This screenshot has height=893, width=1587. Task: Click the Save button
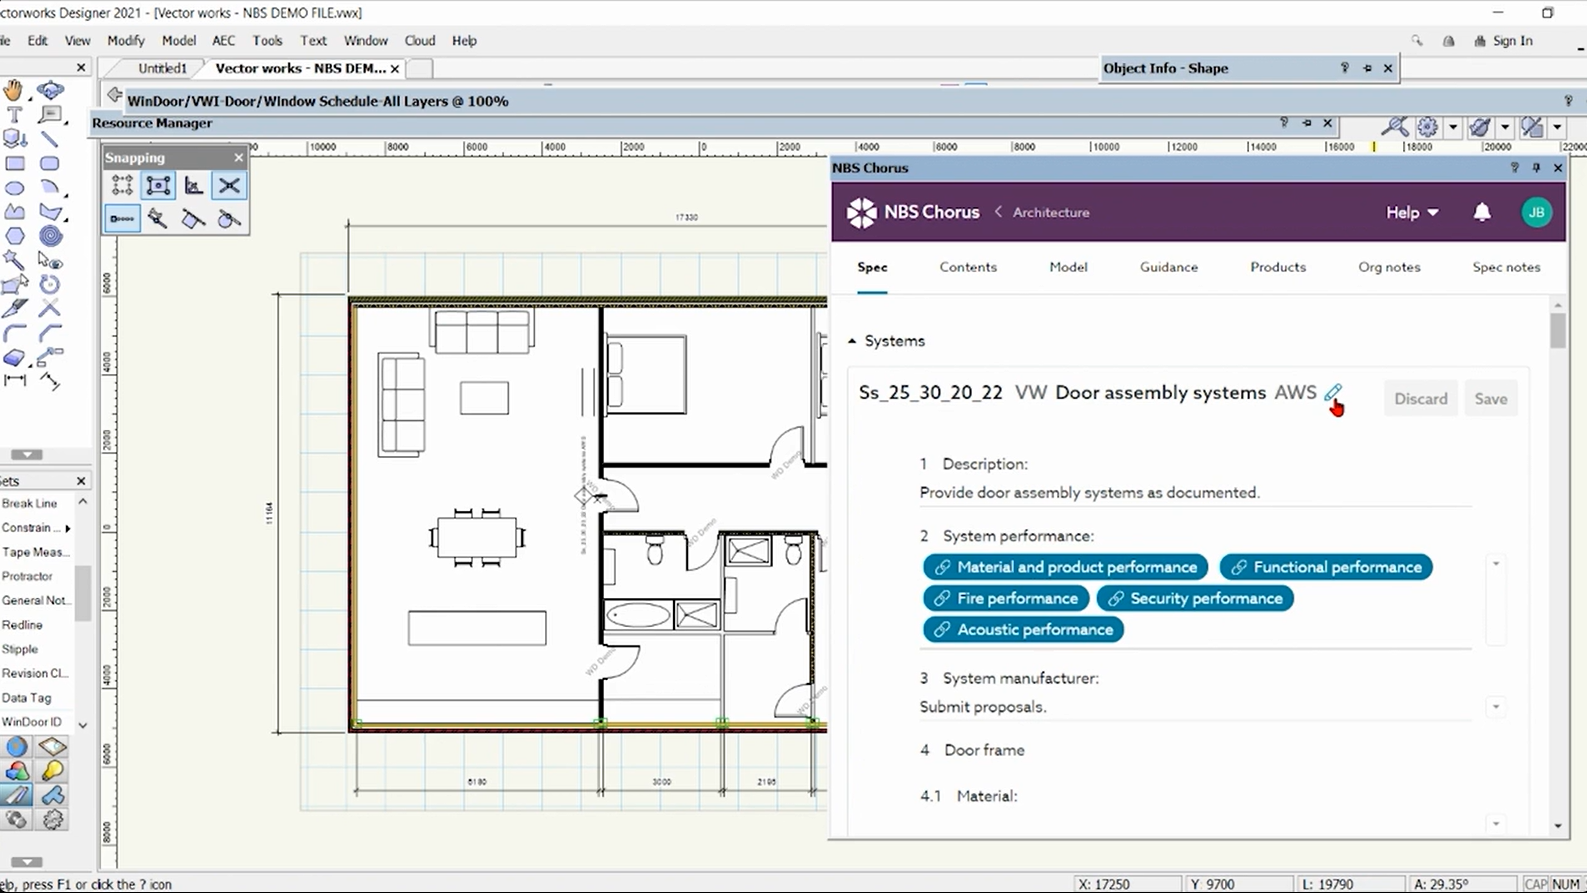click(1490, 399)
